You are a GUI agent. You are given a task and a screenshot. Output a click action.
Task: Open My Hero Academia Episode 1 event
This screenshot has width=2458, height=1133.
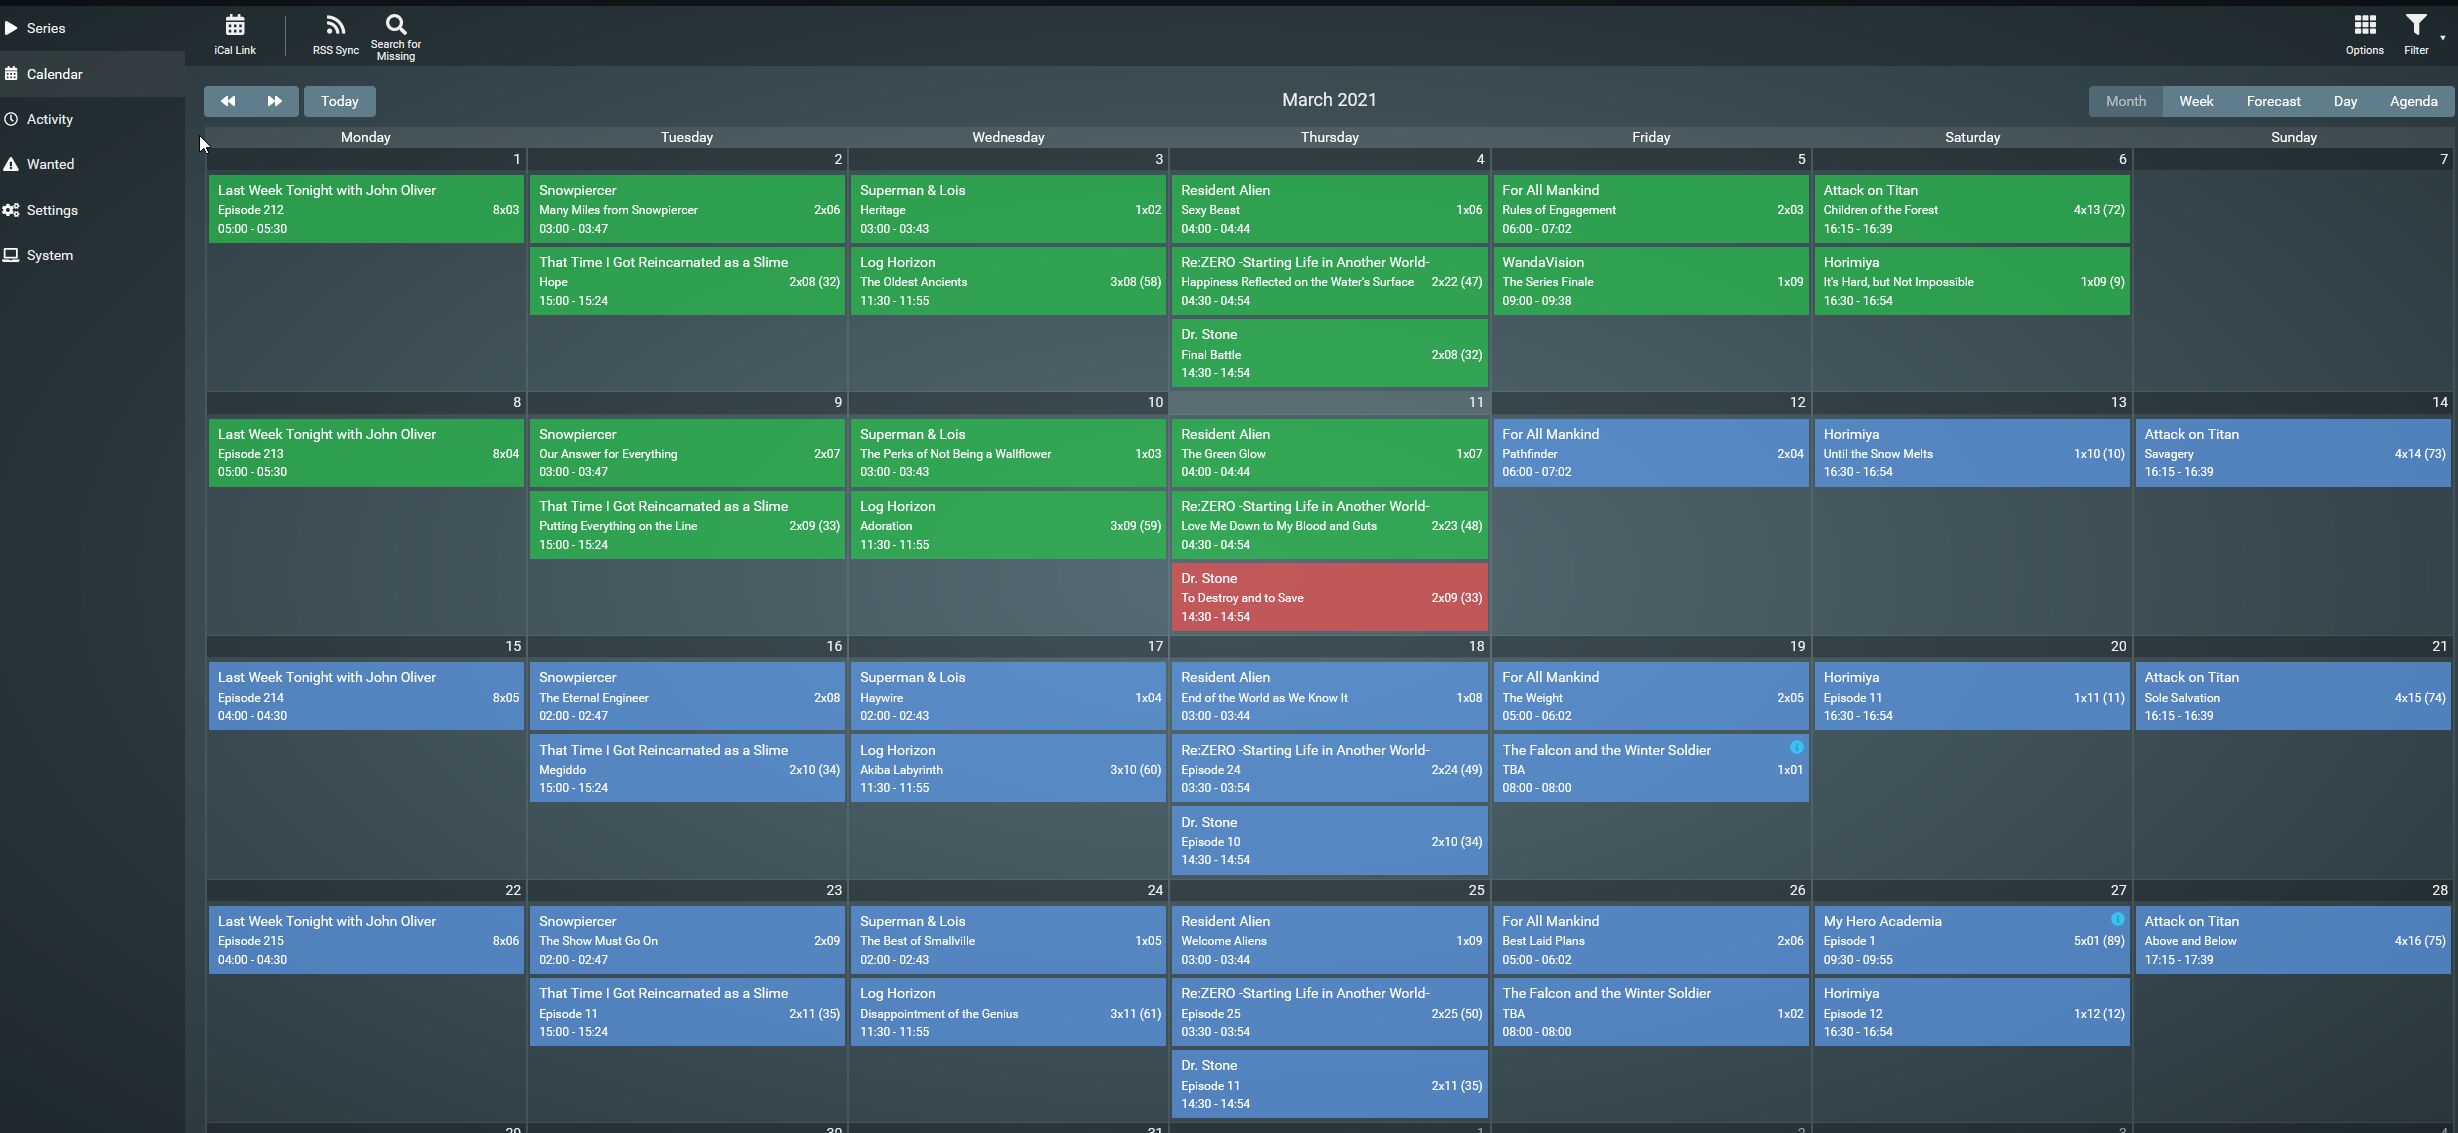coord(1971,940)
